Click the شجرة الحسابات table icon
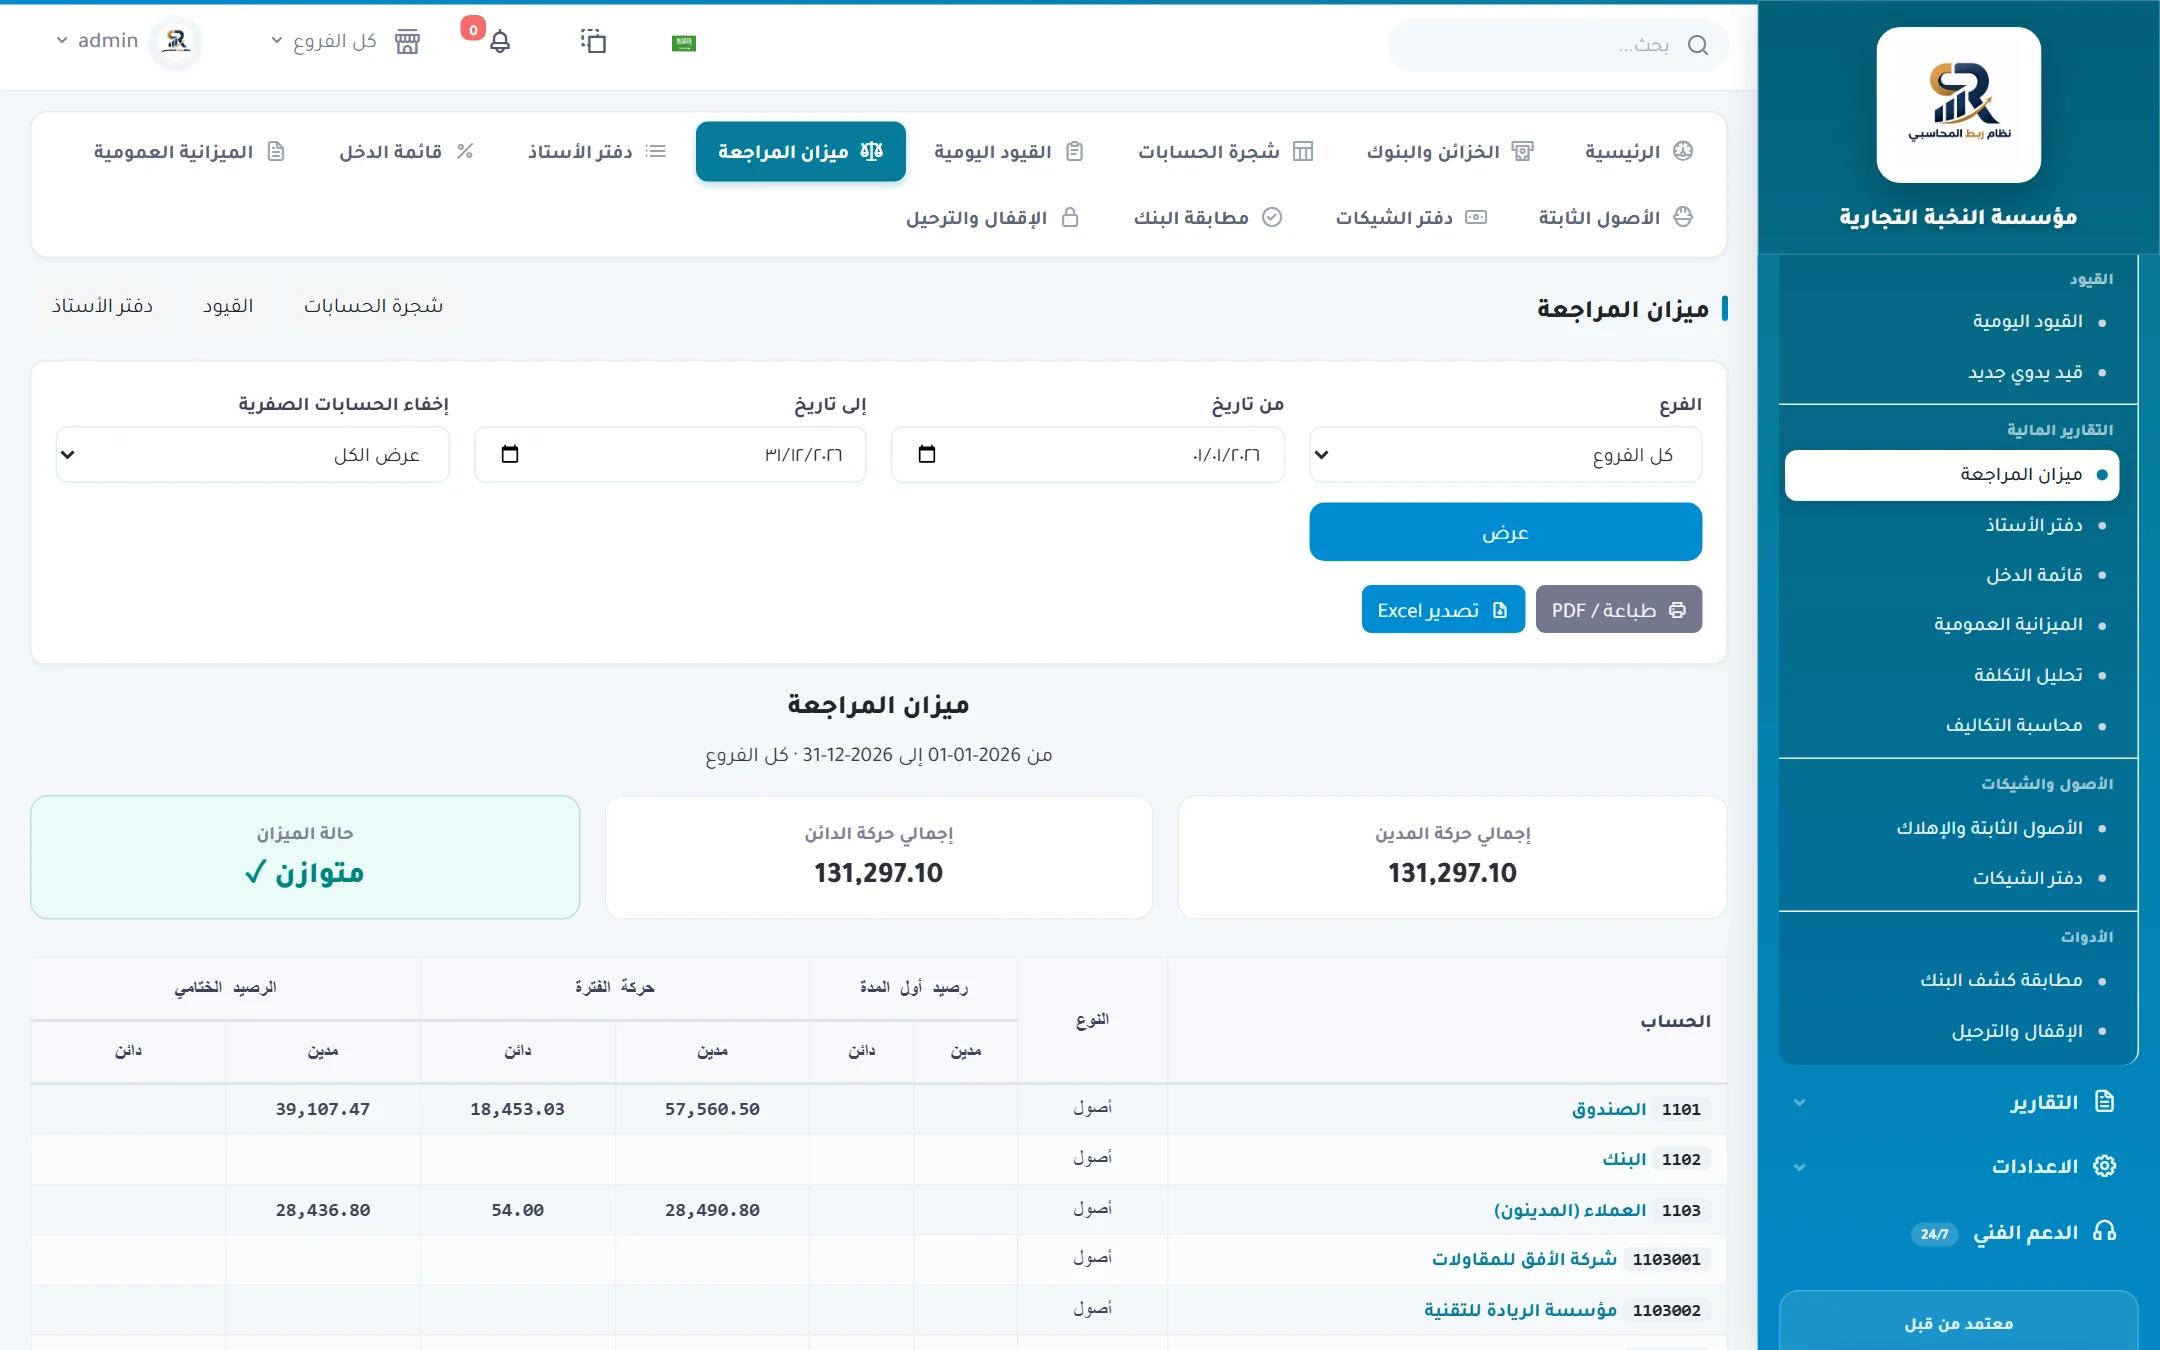This screenshot has height=1350, width=2160. tap(1302, 151)
